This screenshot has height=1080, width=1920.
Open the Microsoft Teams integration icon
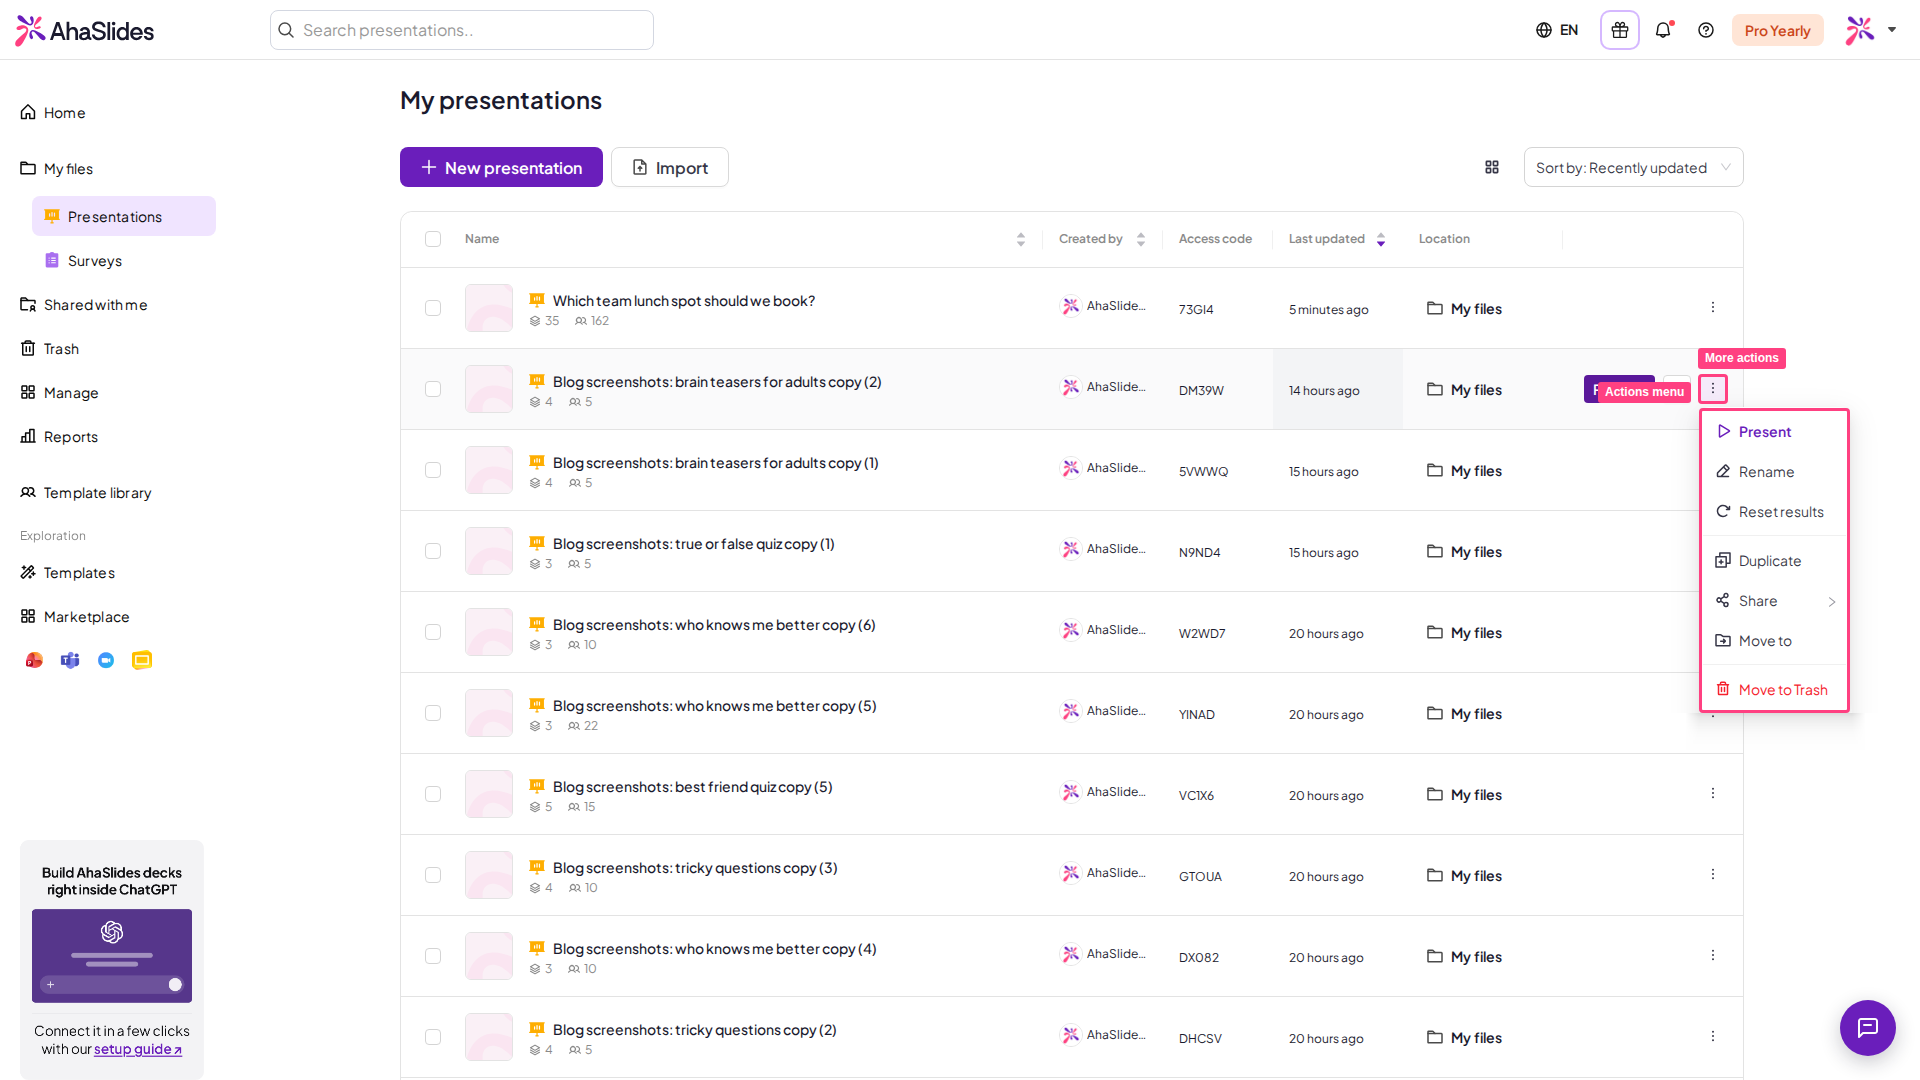click(x=70, y=660)
